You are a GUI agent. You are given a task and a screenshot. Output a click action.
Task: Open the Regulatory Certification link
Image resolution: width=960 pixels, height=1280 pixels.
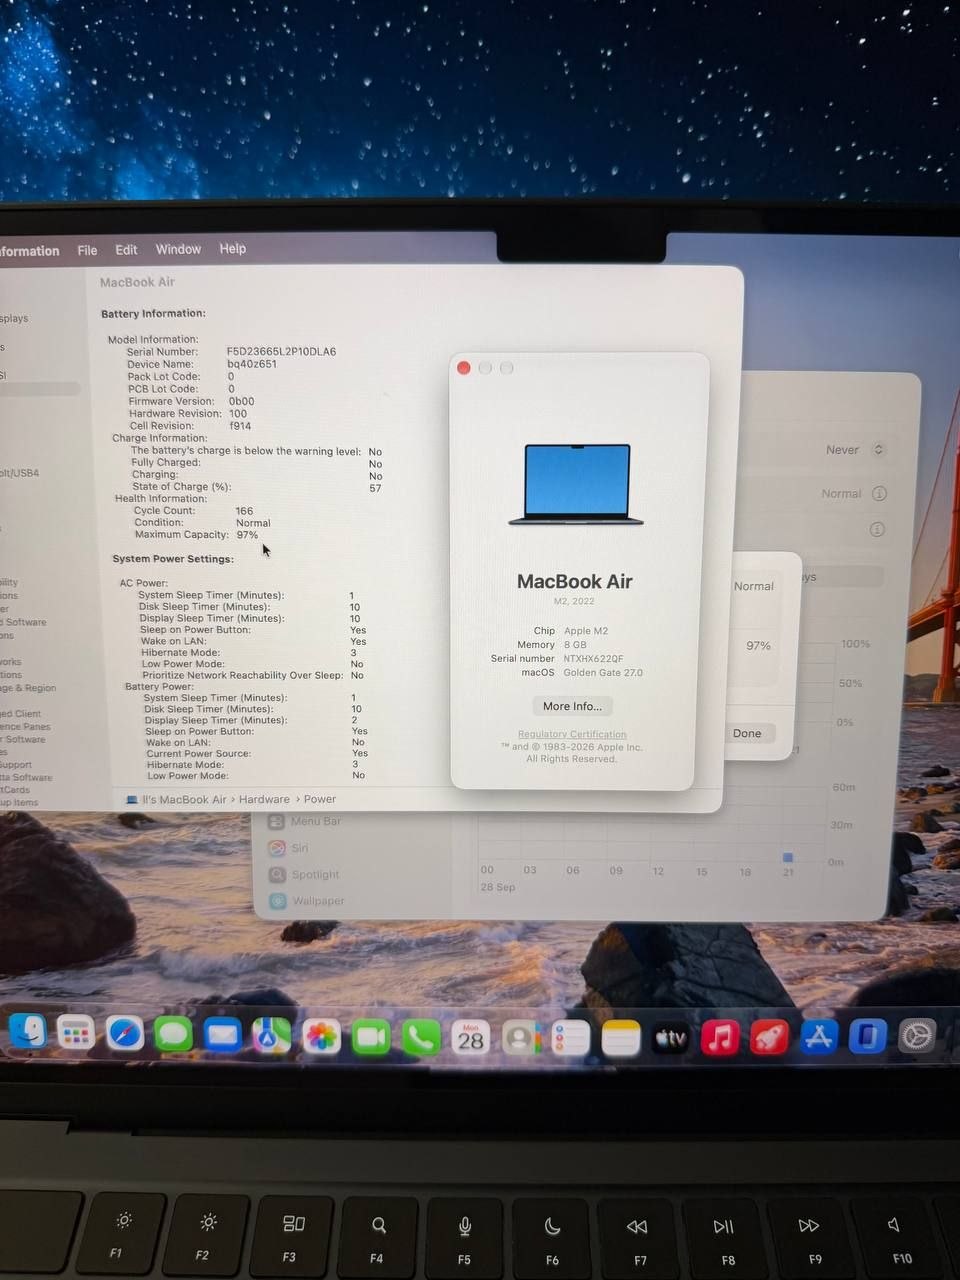click(572, 734)
